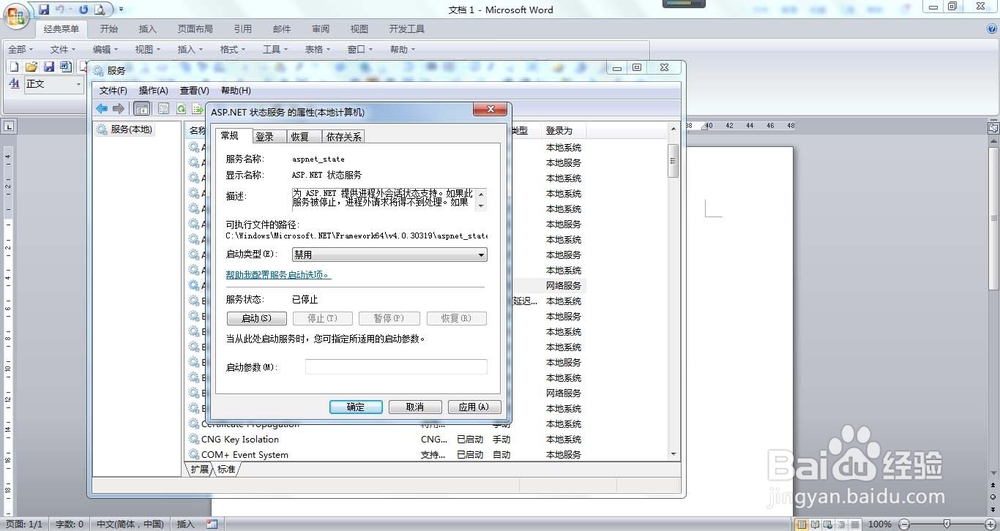Click the Services list scrollbar thumb
Image resolution: width=1000 pixels, height=531 pixels.
click(673, 160)
